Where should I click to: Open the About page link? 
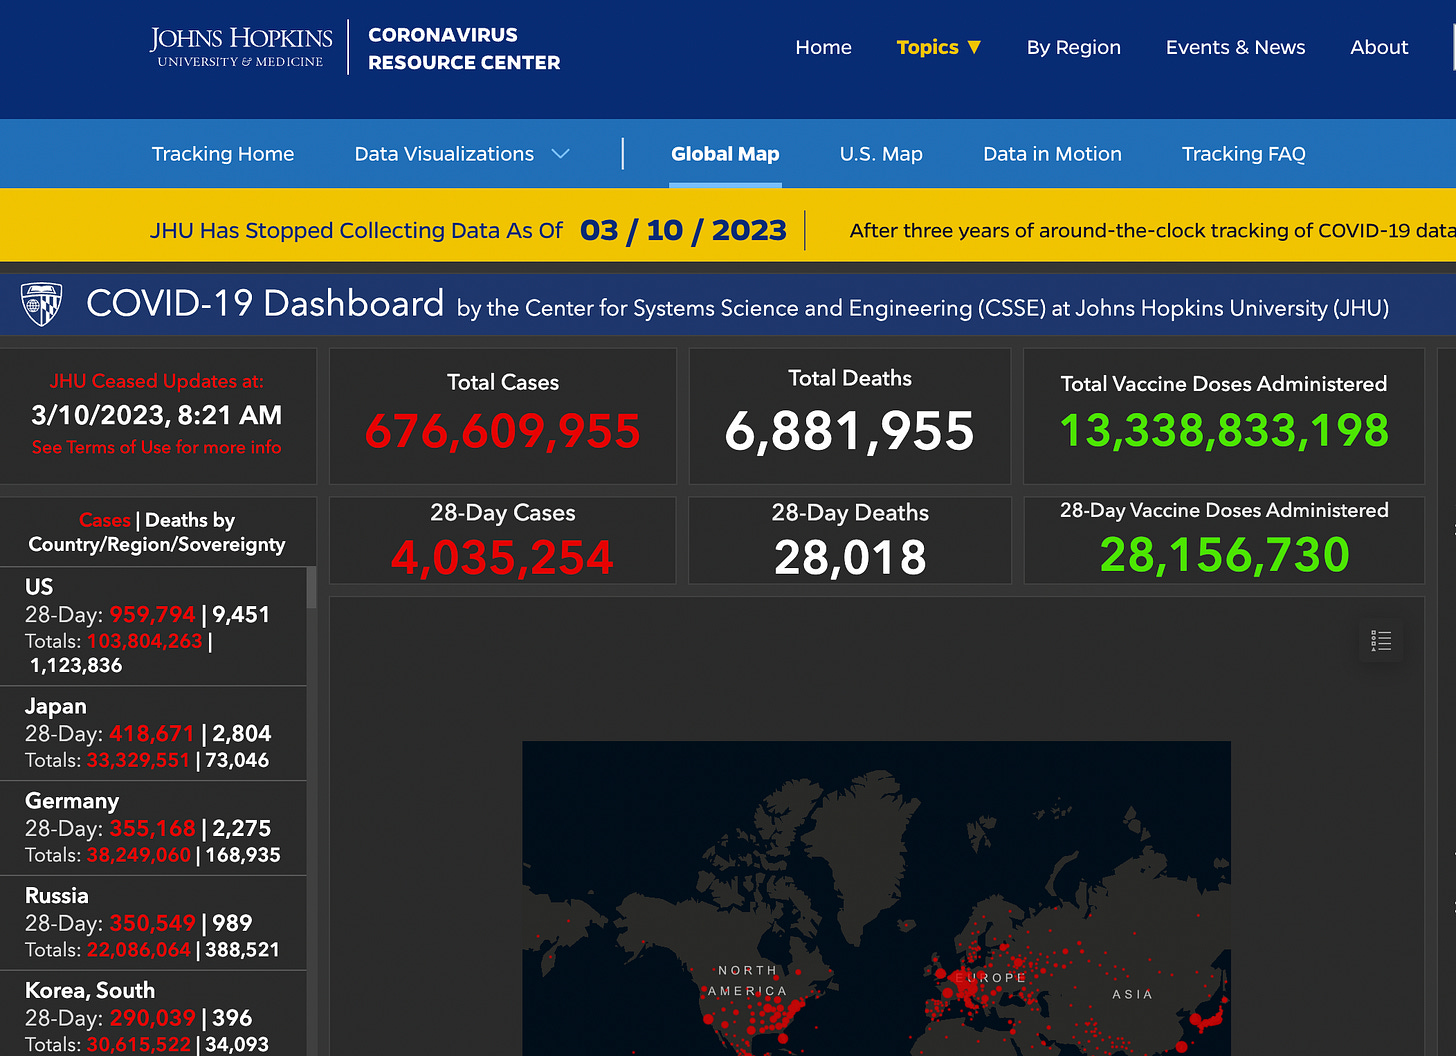pos(1379,47)
